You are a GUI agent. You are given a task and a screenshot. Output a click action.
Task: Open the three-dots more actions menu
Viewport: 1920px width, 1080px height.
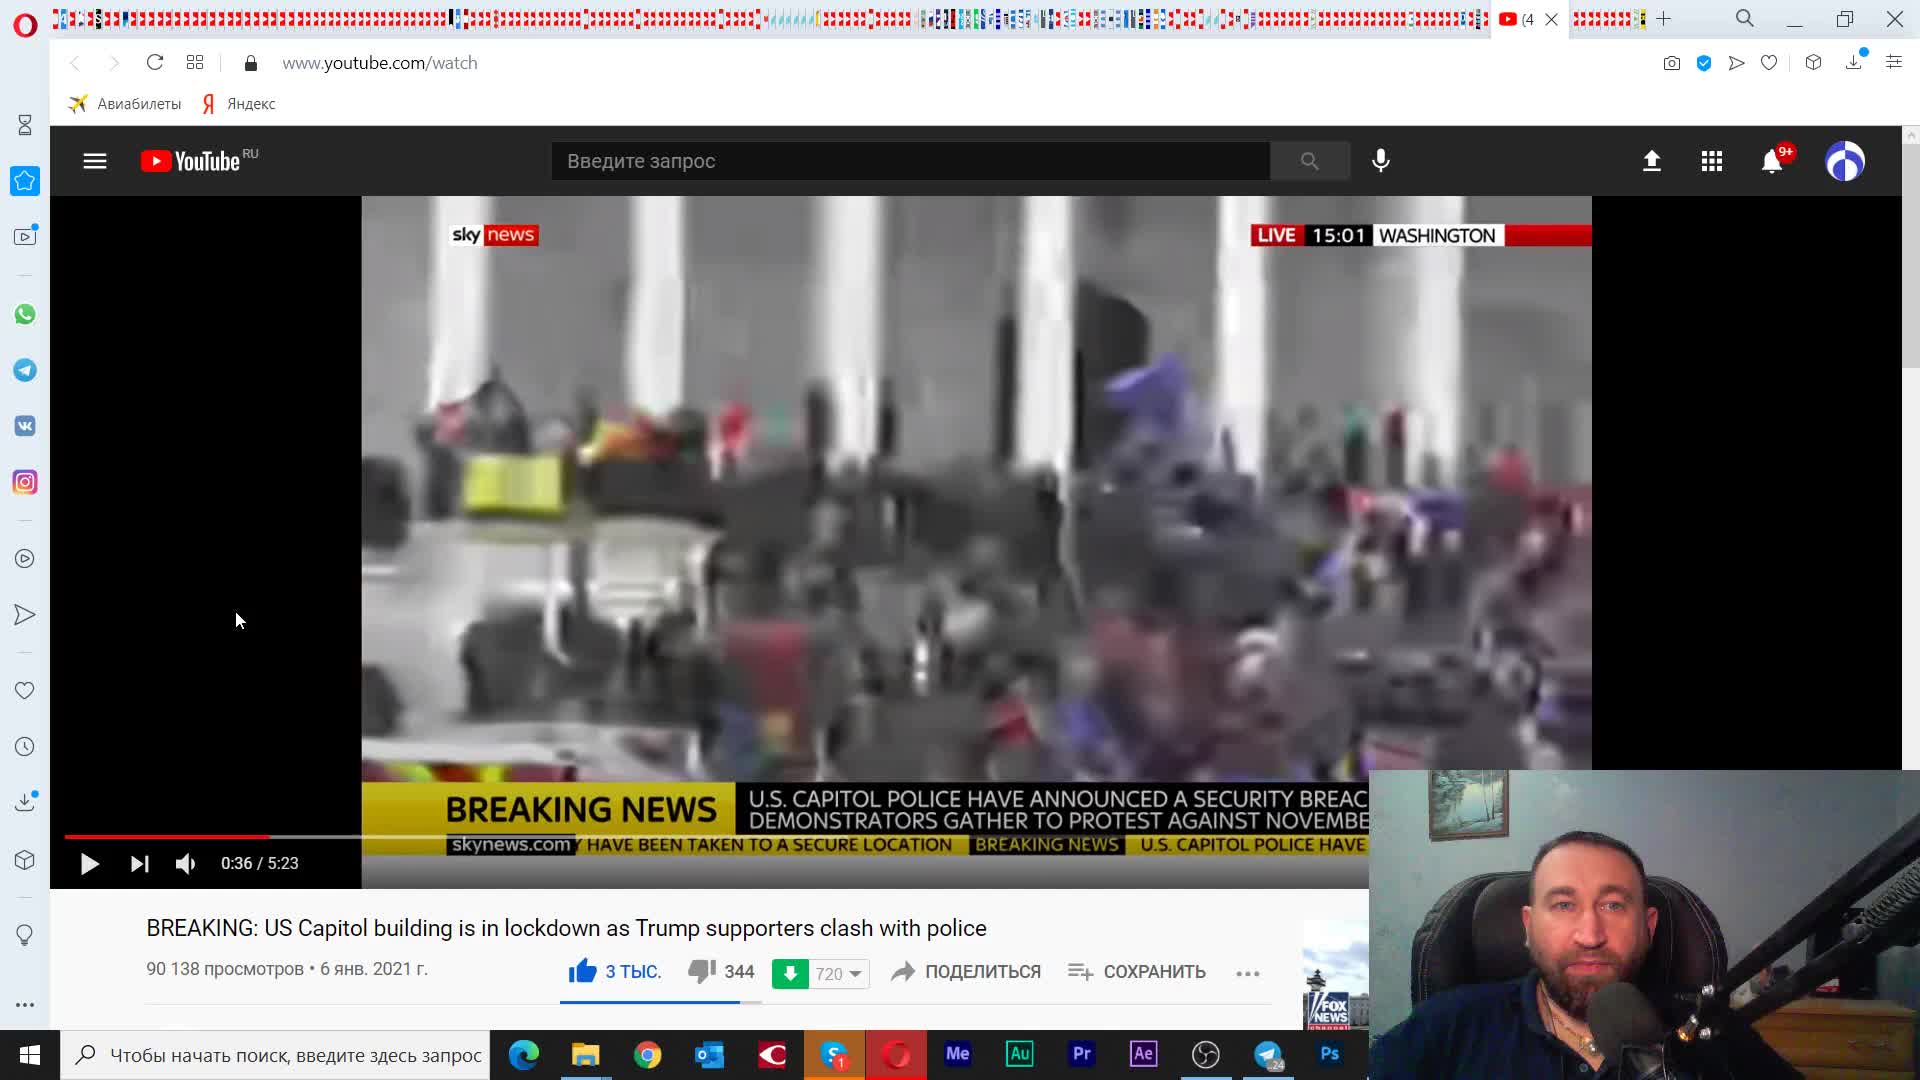click(1247, 973)
